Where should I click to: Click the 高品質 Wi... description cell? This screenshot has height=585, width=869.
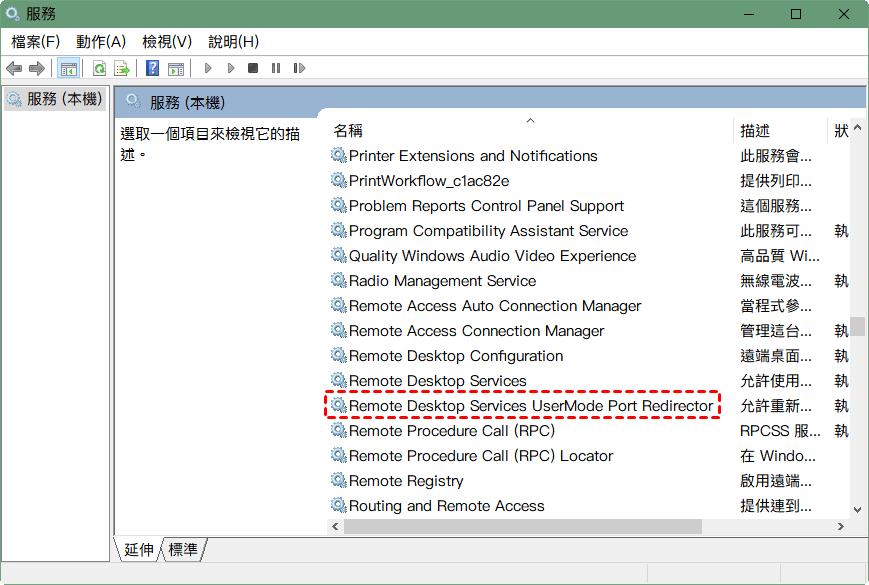click(x=779, y=256)
